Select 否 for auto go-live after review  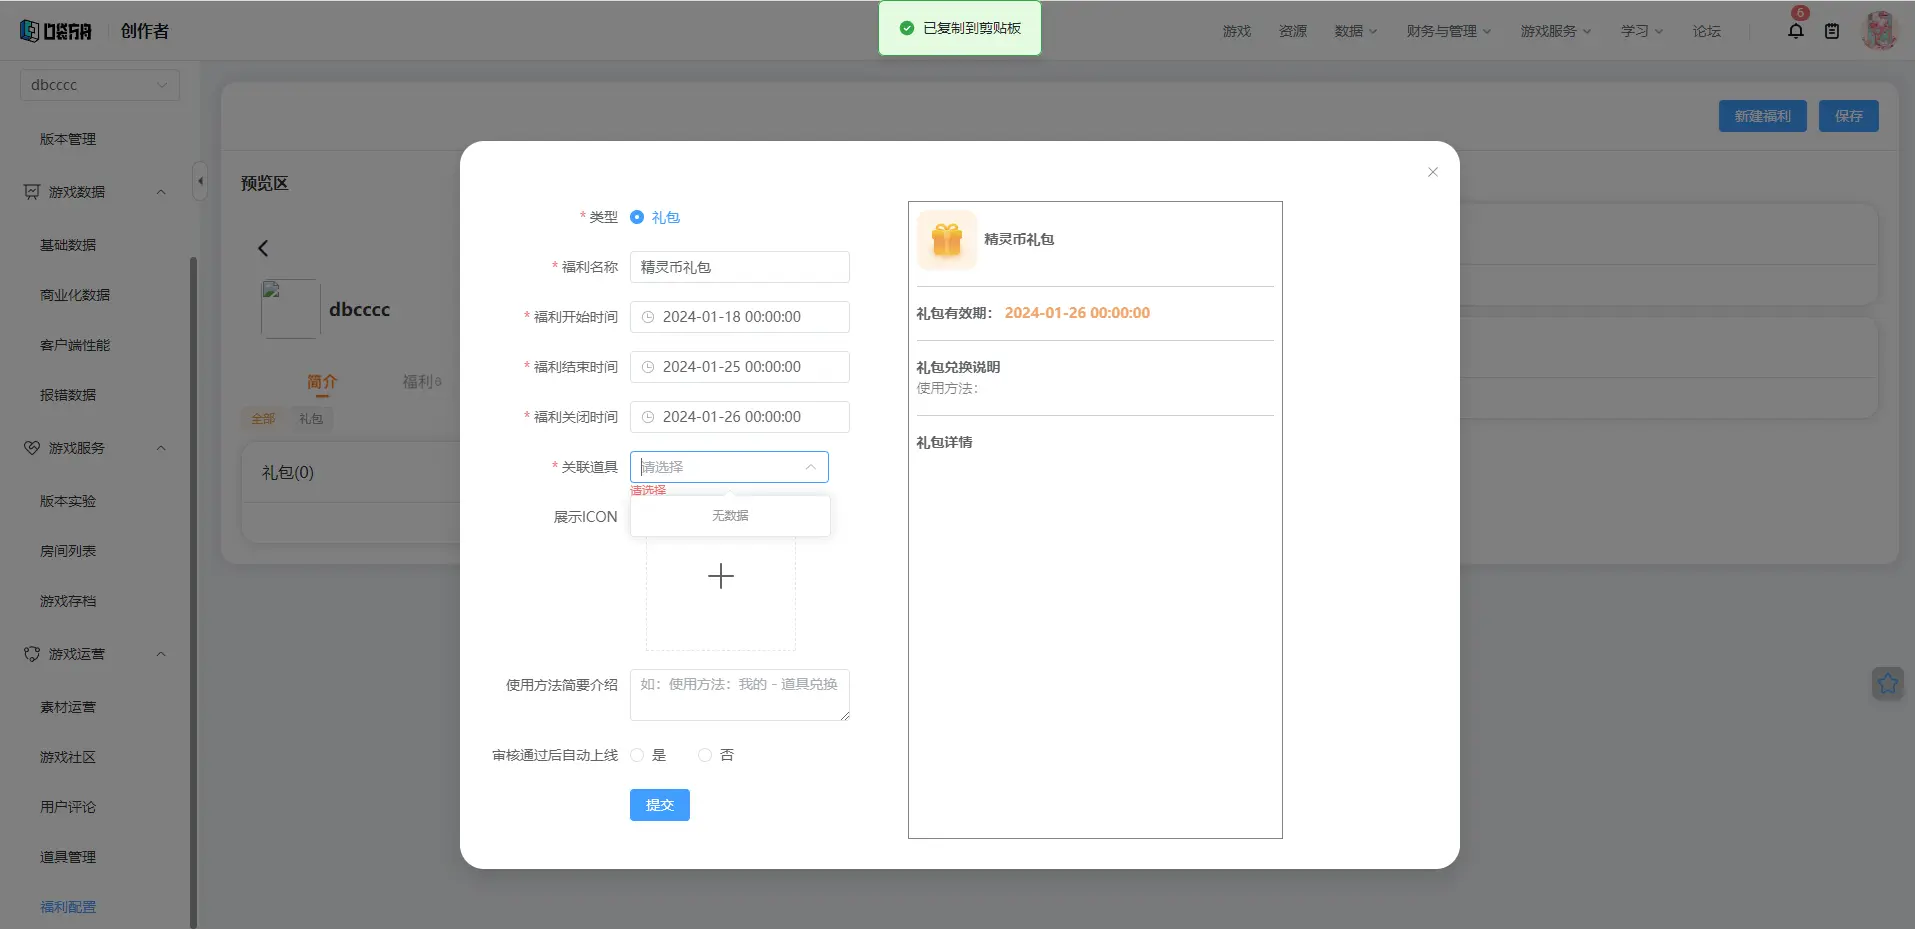click(705, 755)
